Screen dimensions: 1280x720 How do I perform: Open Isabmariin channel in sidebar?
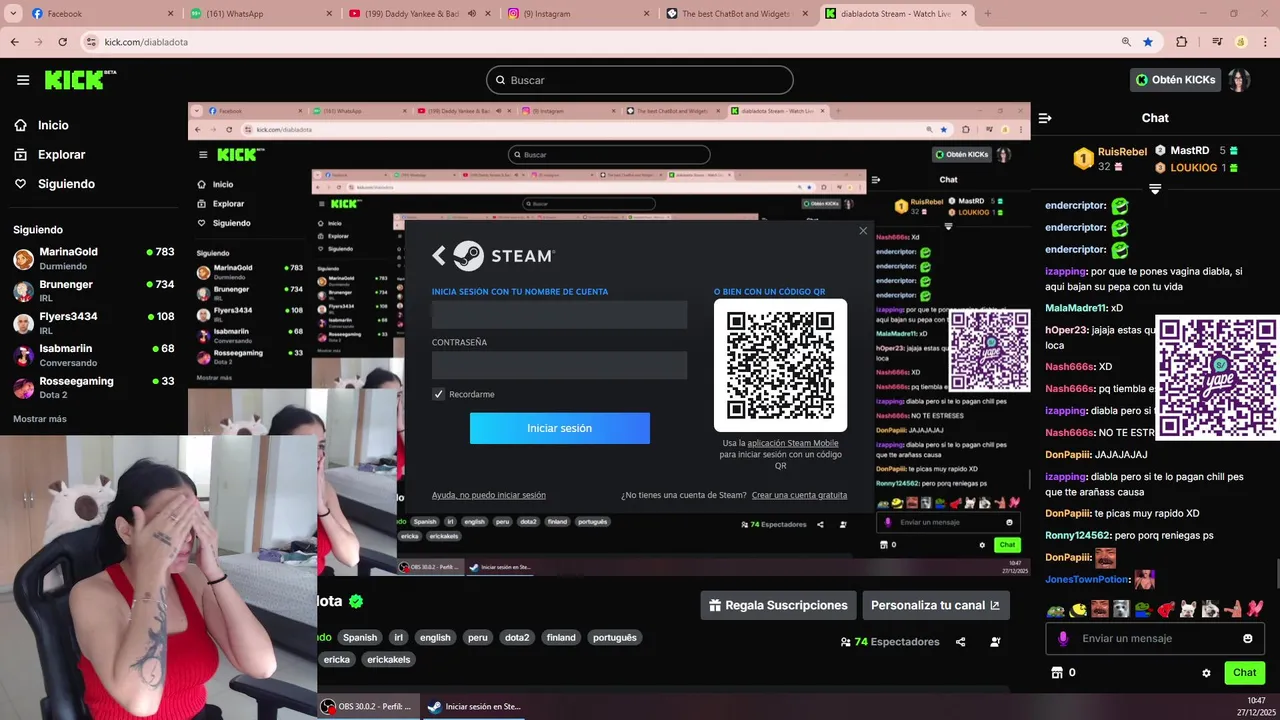[x=94, y=355]
